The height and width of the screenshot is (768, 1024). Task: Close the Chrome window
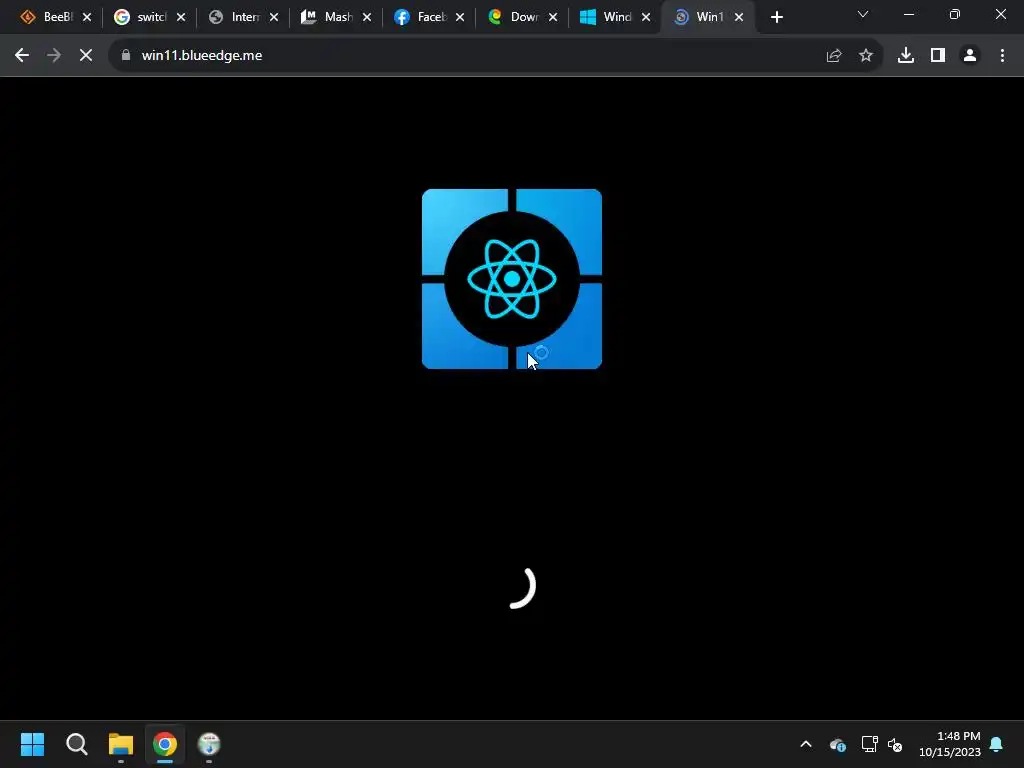point(1000,14)
